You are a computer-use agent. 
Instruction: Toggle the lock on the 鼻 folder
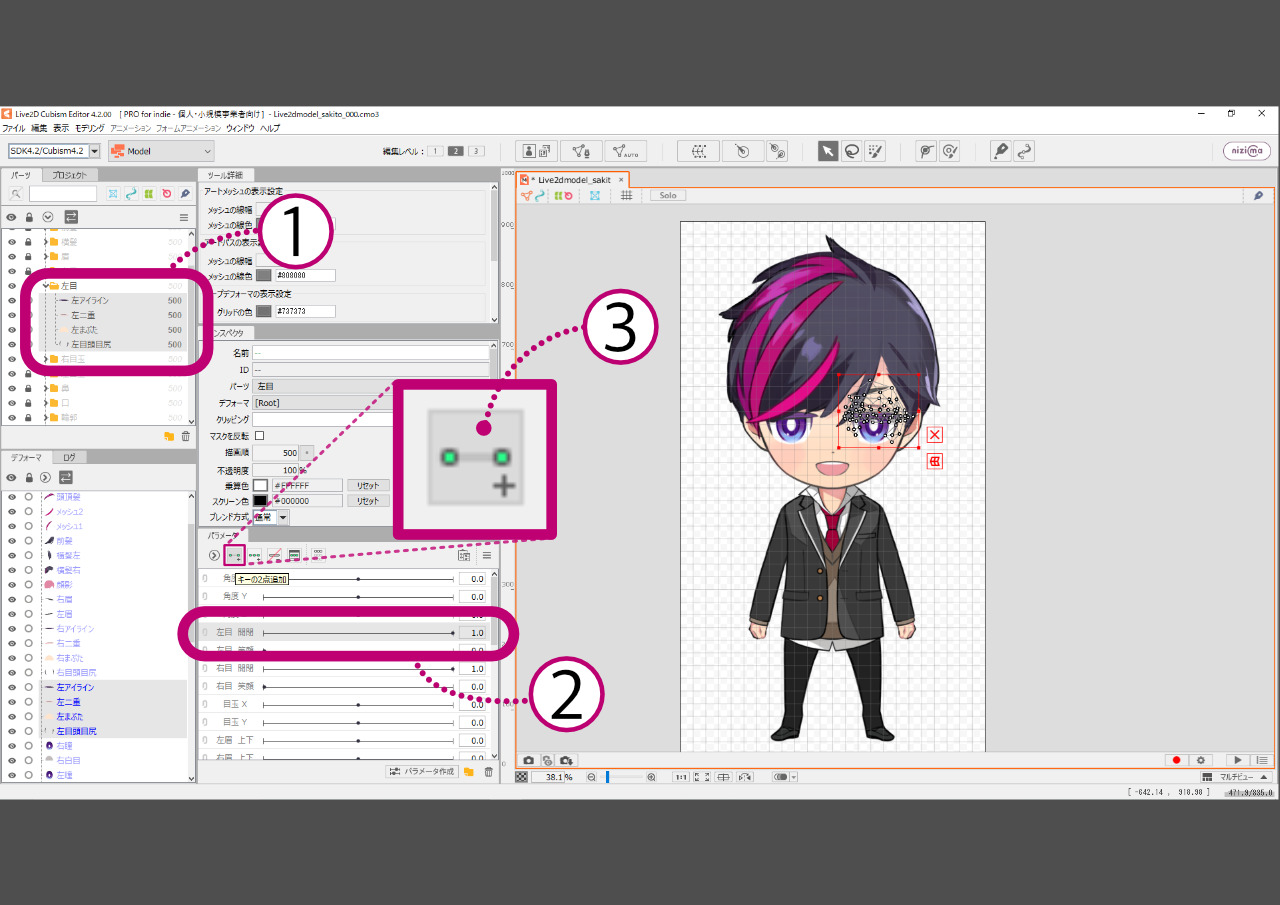tap(28, 388)
